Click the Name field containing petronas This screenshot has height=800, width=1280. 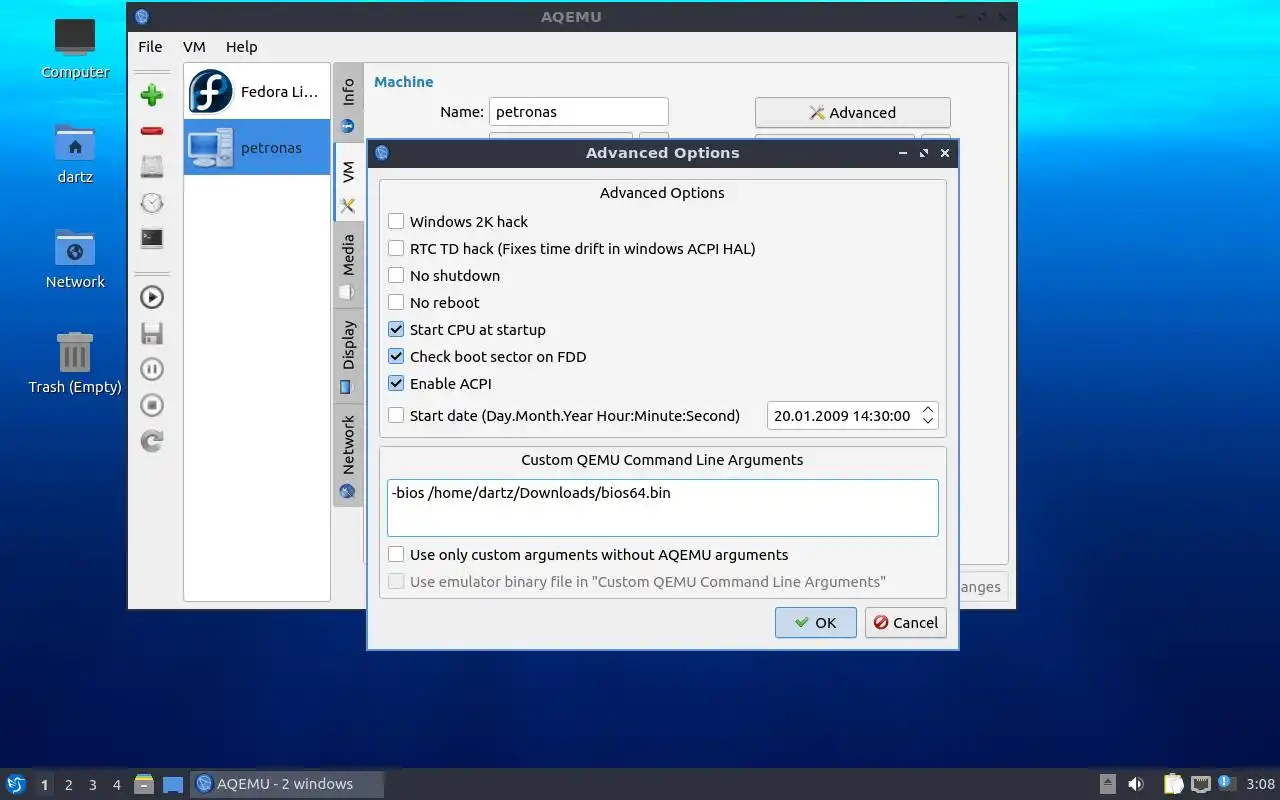coord(578,112)
